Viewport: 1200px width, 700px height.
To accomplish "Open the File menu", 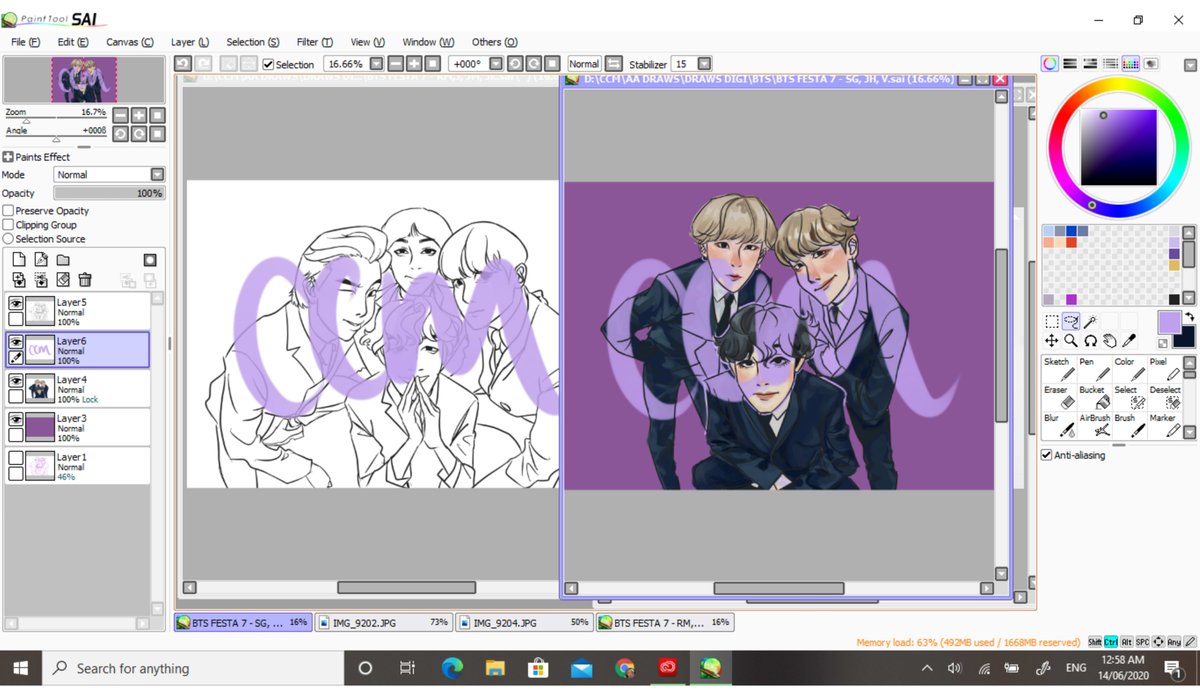I will 25,42.
